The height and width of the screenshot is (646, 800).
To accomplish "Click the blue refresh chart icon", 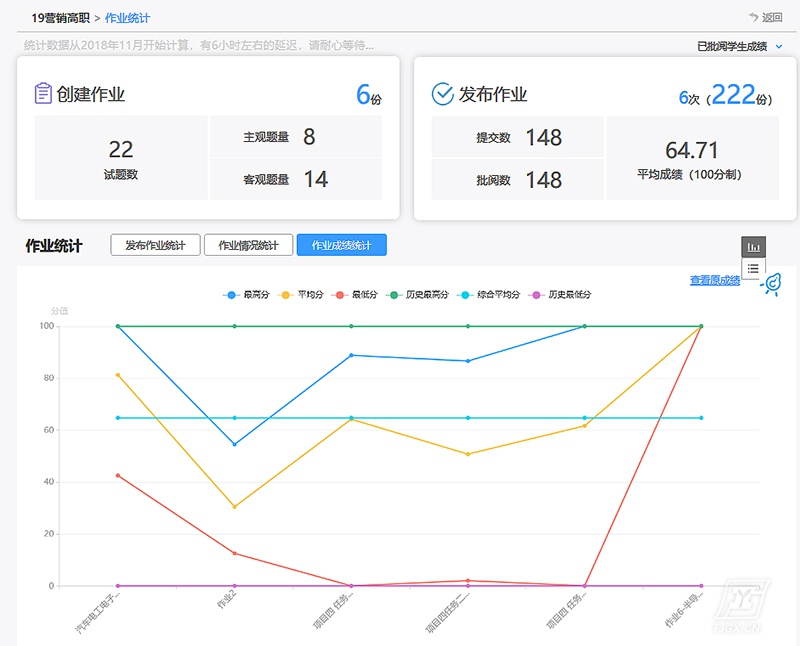I will (771, 285).
